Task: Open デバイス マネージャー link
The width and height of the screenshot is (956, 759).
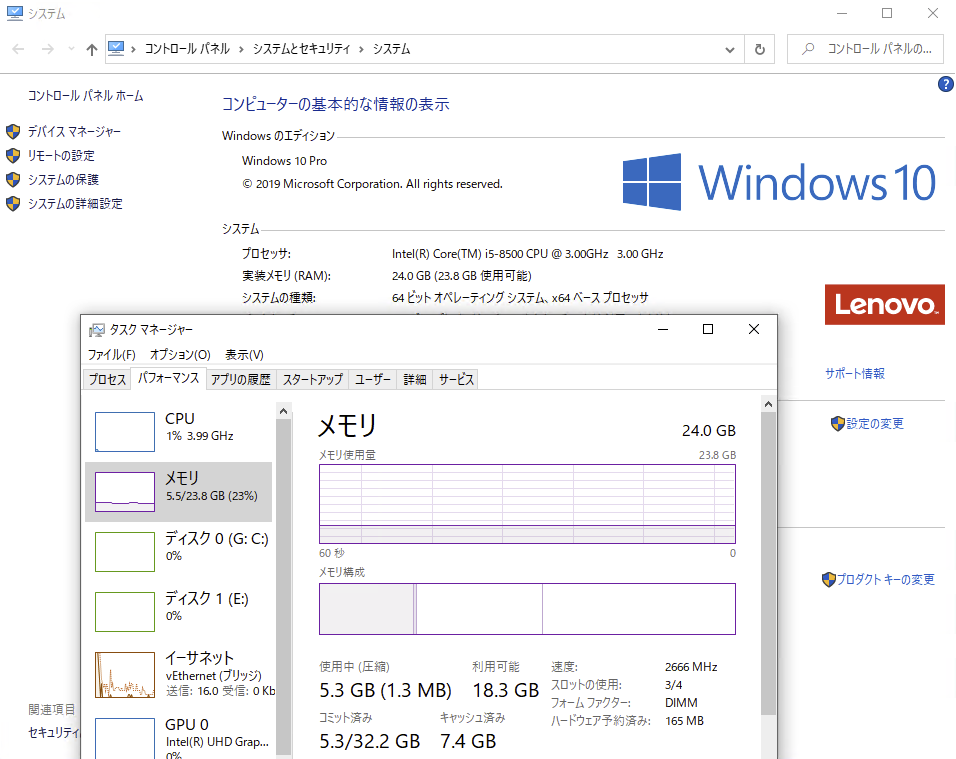Action: click(x=74, y=132)
